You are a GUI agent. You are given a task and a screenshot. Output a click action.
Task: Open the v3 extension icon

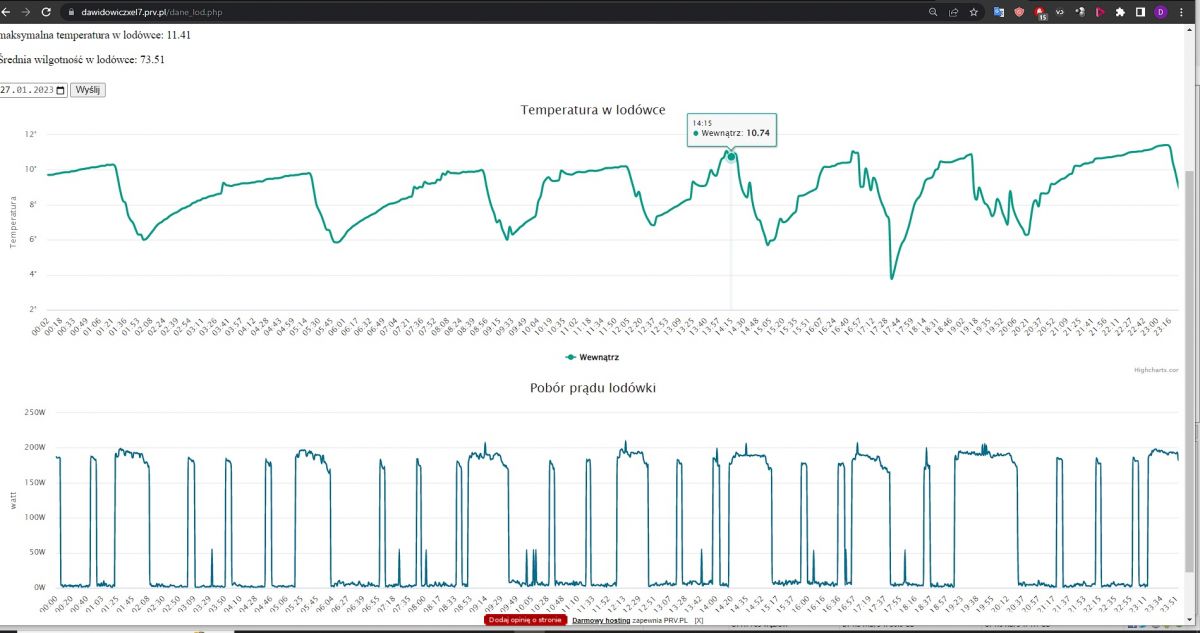[1060, 12]
